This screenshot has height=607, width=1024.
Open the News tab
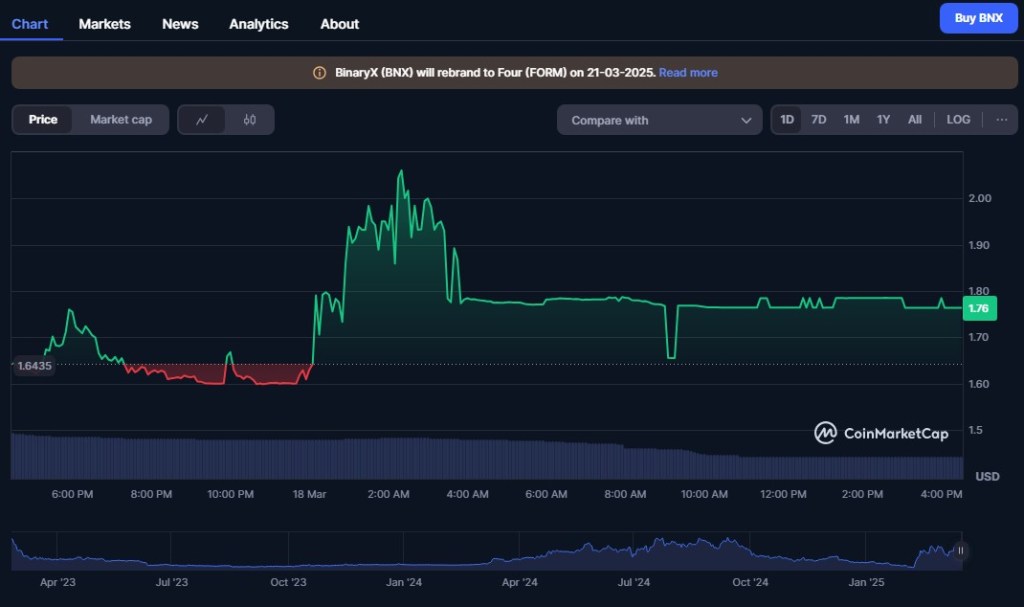tap(180, 24)
